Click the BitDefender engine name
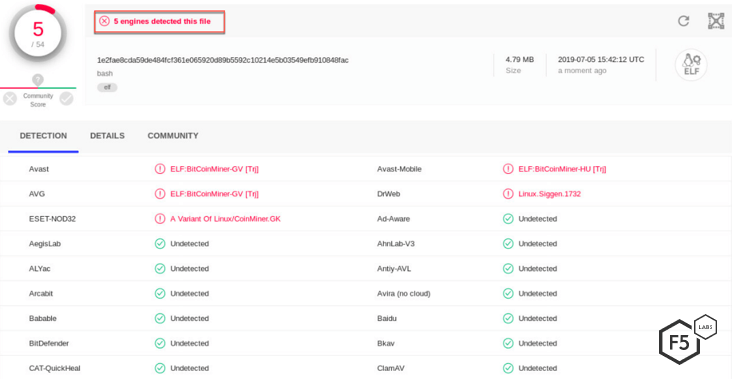Image resolution: width=732 pixels, height=379 pixels. [x=49, y=343]
